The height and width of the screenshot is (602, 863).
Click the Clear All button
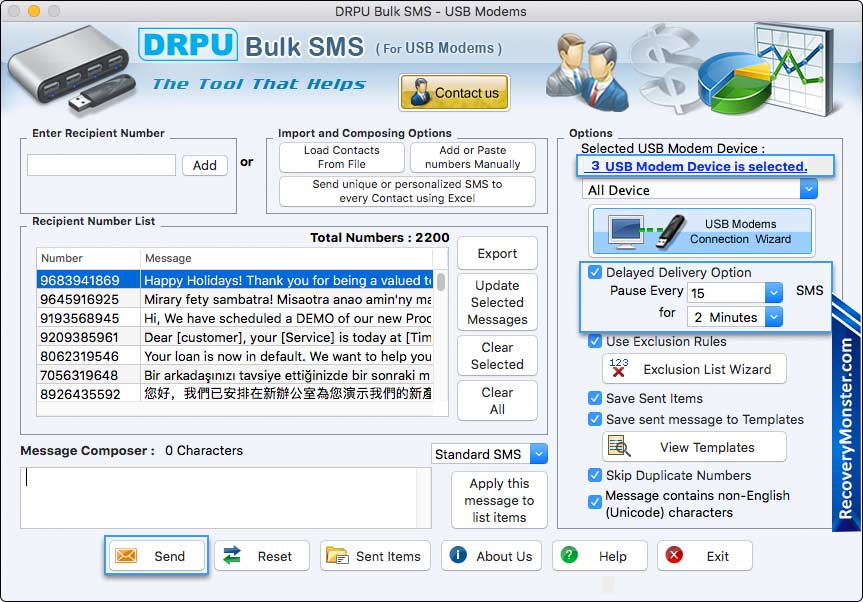coord(497,401)
